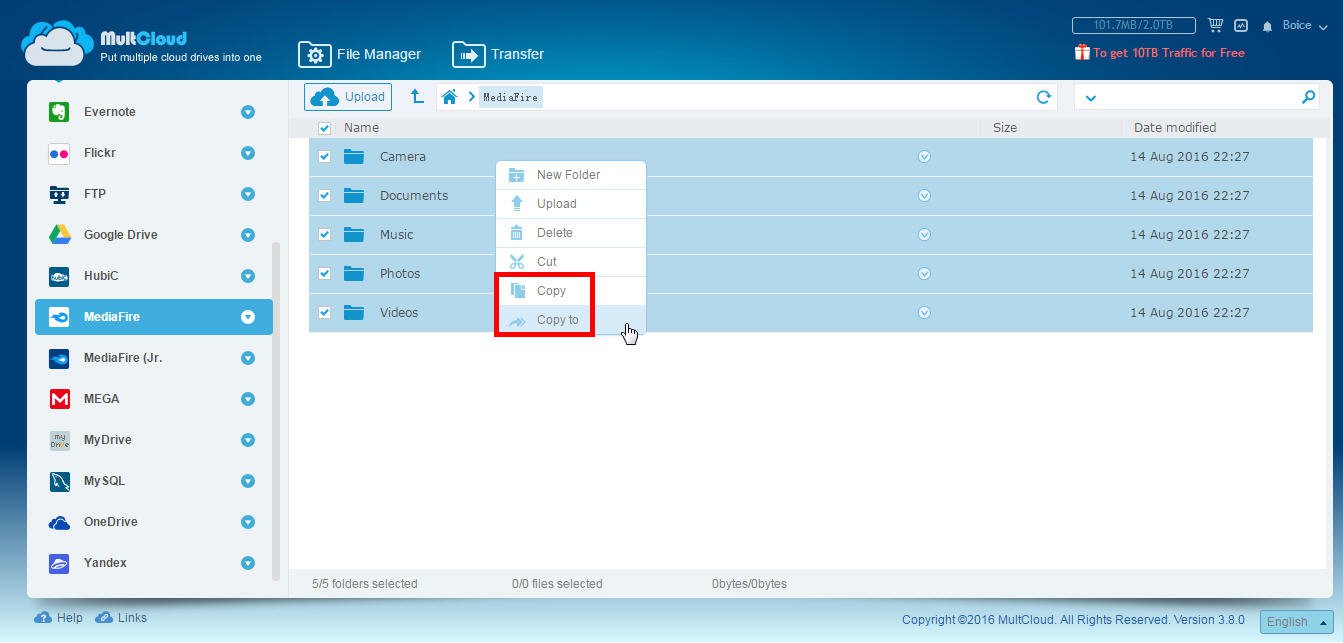Click the Evernote service icon
1343x643 pixels.
tap(59, 112)
